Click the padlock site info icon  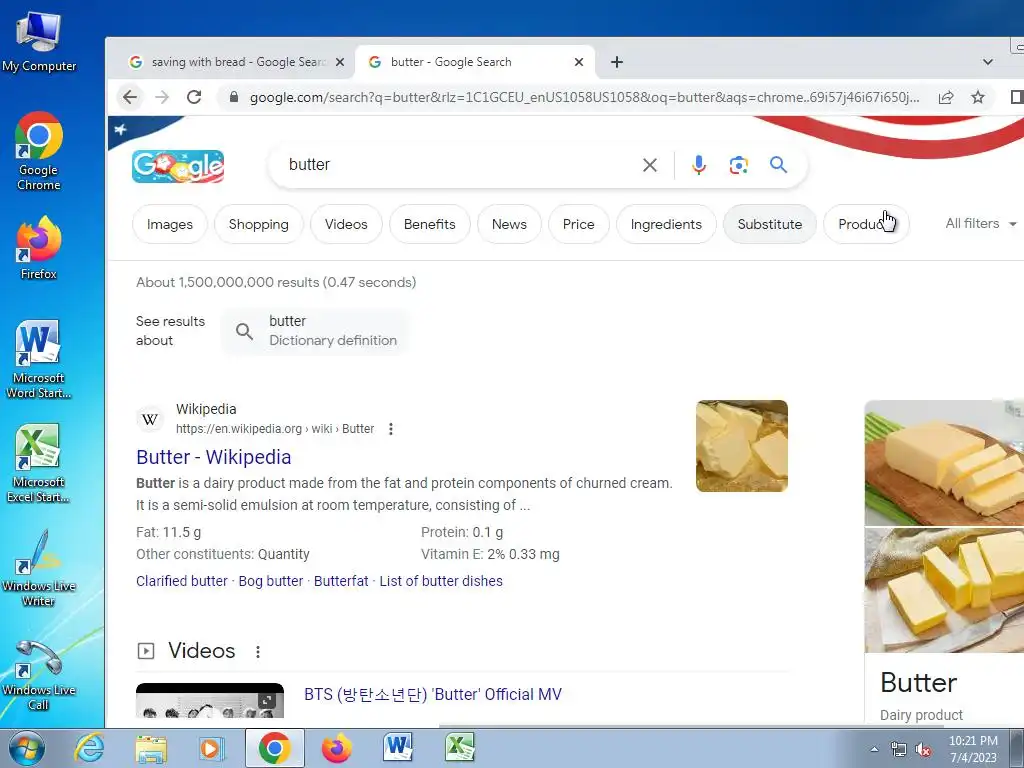click(233, 97)
